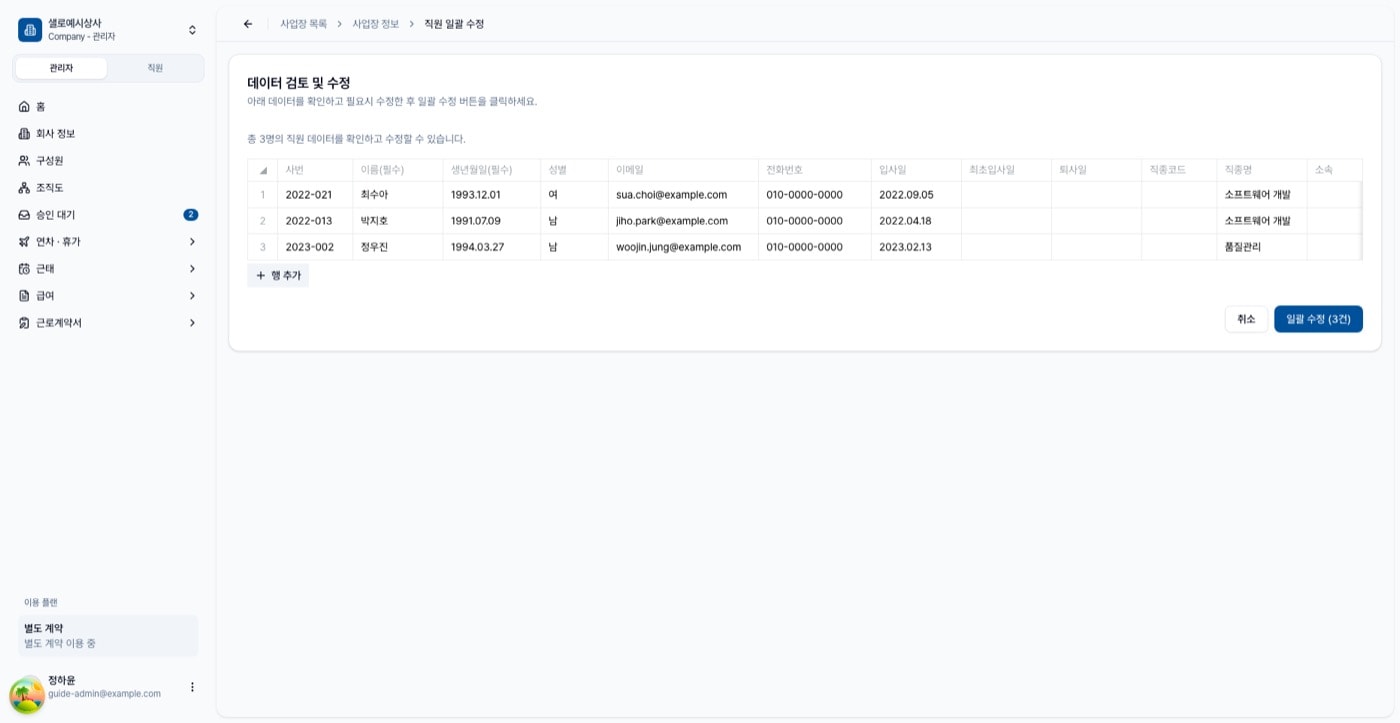Click the 생년월일(필수) column header
Viewport: 1400px width, 723px height.
[x=492, y=170]
